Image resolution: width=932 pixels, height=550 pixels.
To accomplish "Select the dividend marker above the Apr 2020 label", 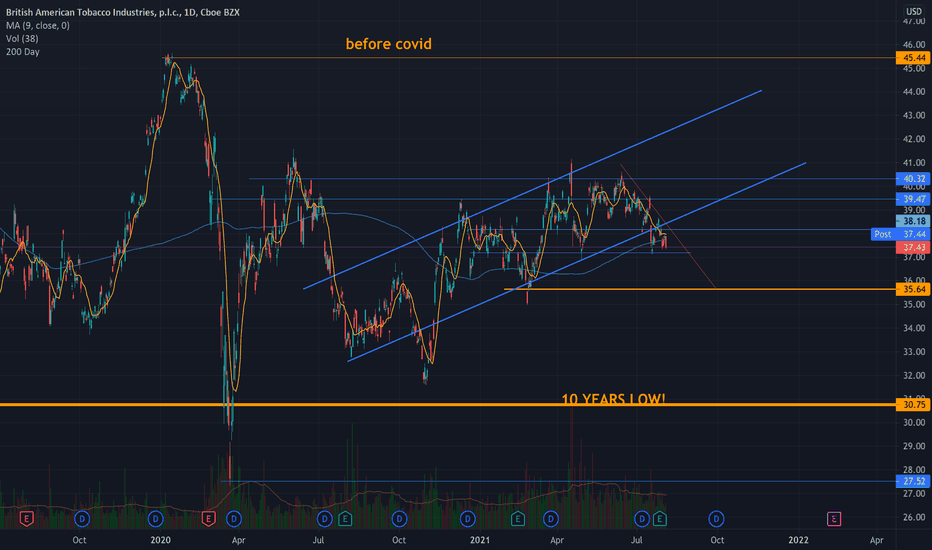I will 234,519.
